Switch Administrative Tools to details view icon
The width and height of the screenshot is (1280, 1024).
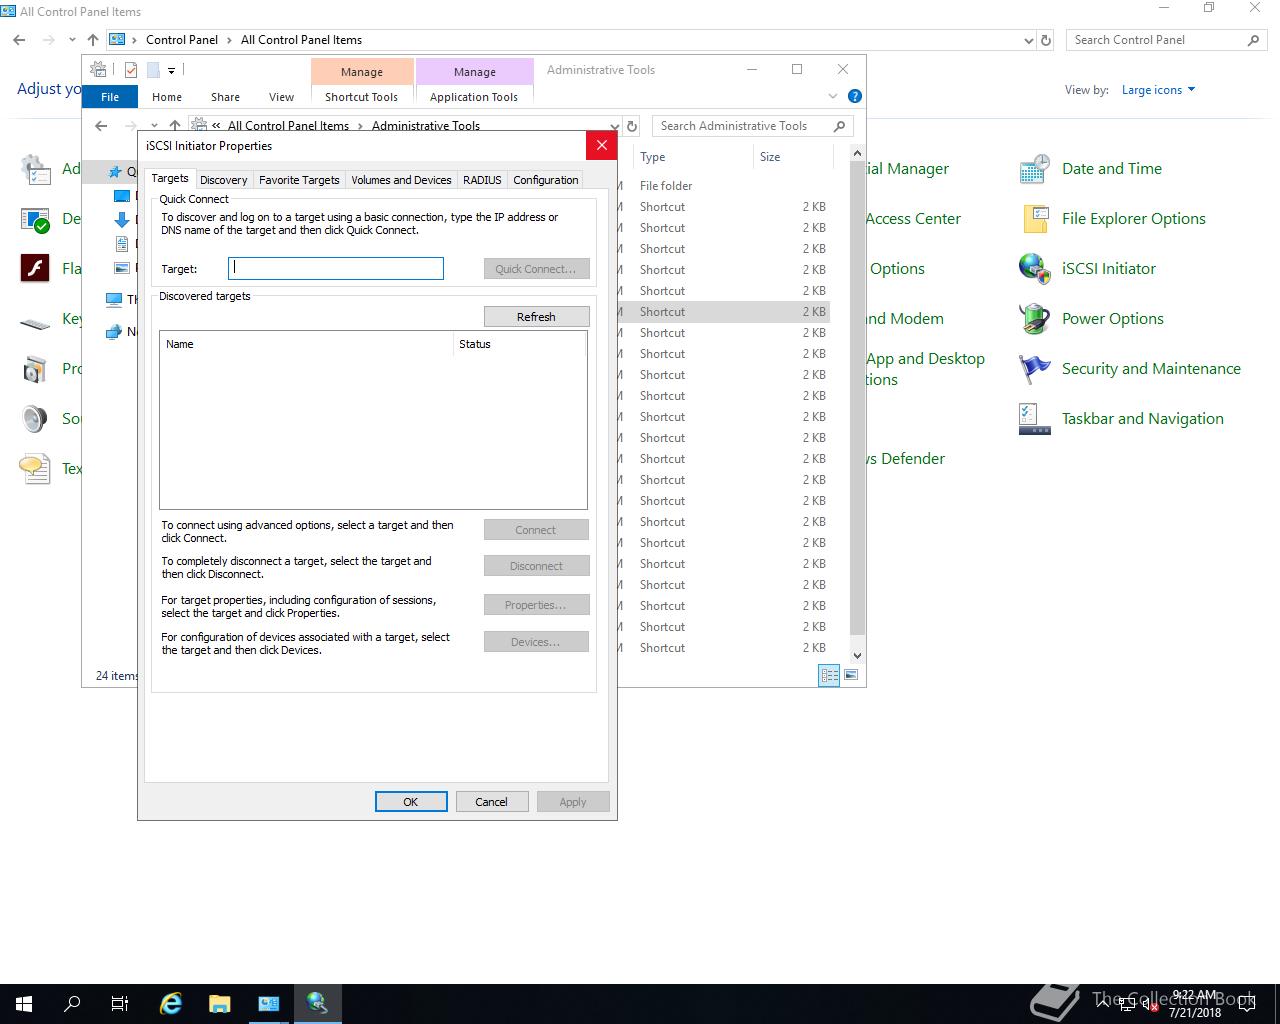coord(829,676)
